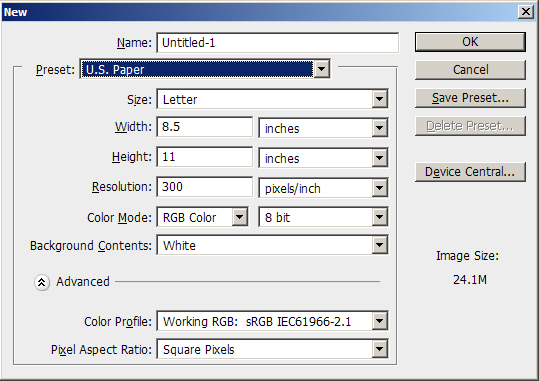The width and height of the screenshot is (539, 381).
Task: Click the Cancel button
Action: tap(470, 70)
